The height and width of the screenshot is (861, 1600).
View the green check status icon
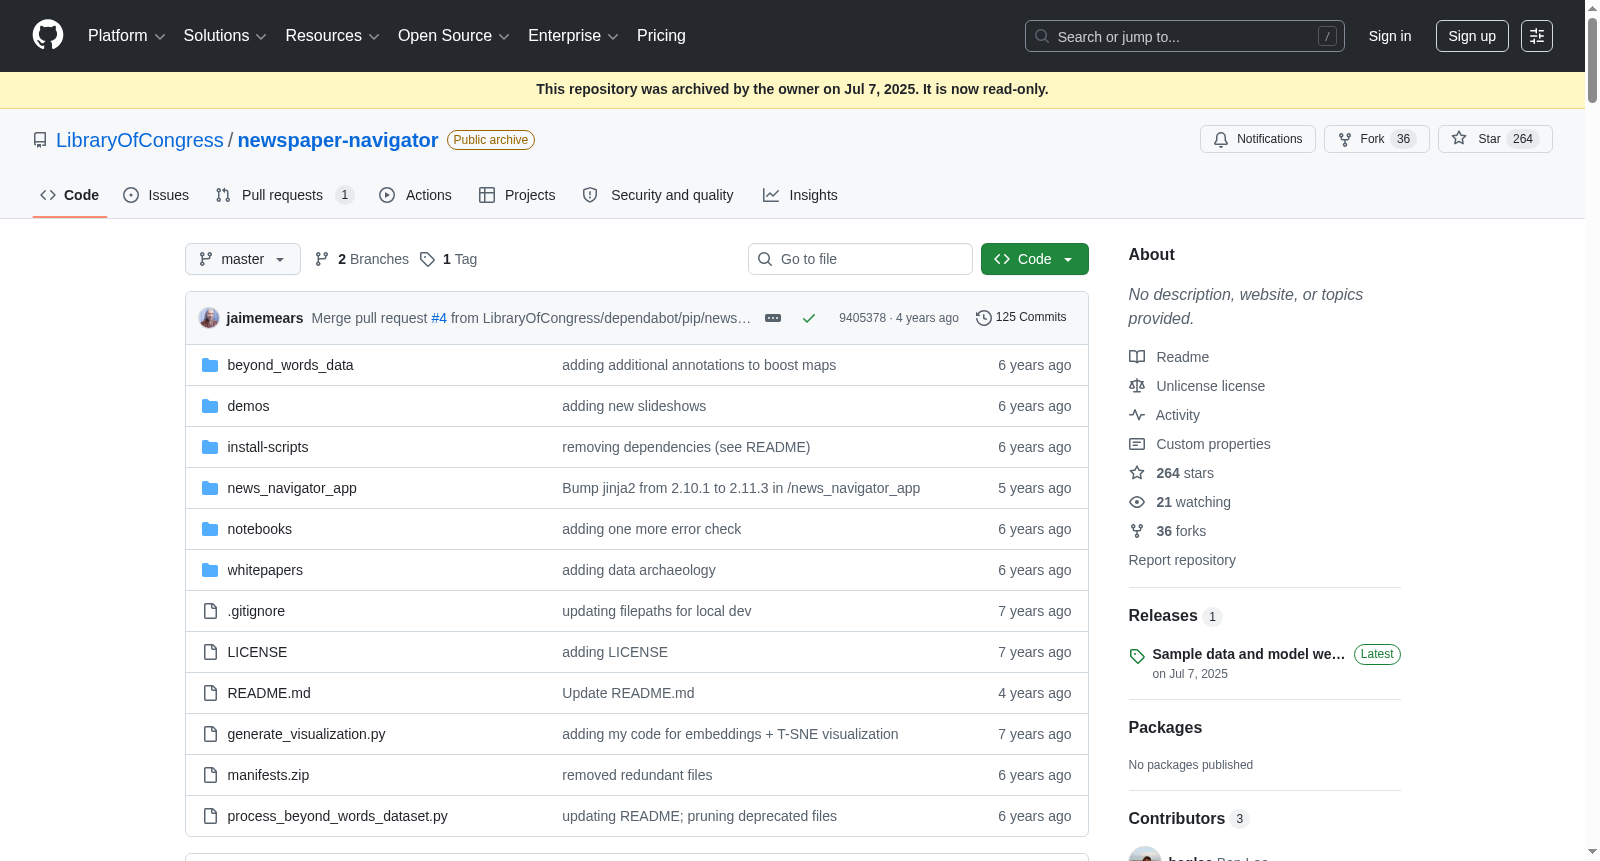point(809,318)
